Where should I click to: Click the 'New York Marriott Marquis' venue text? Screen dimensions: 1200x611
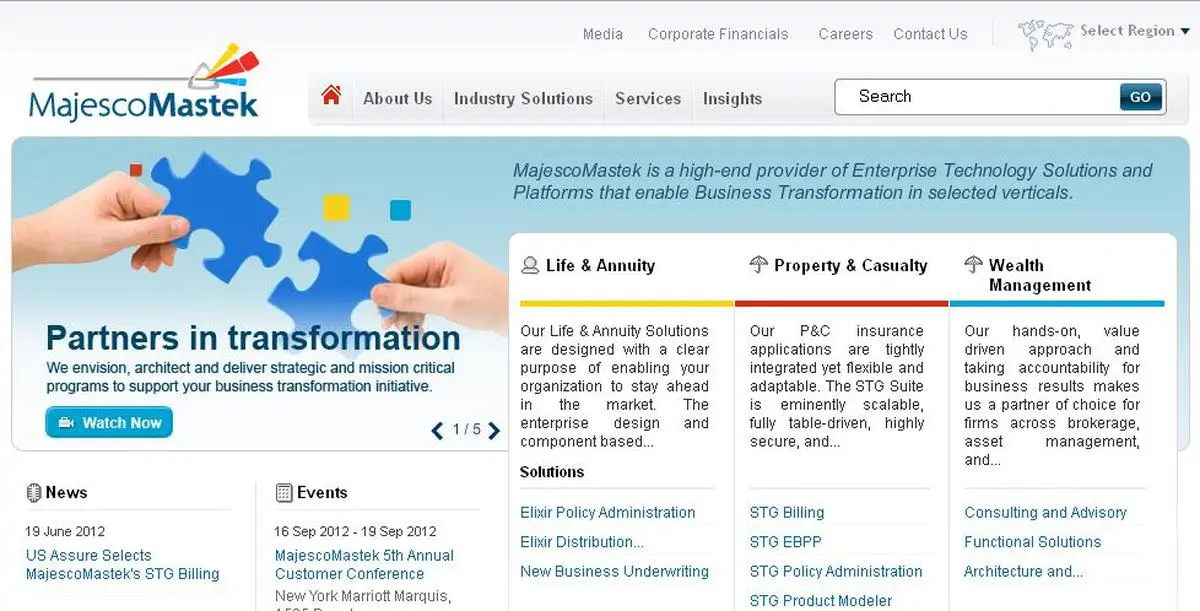pos(362,596)
